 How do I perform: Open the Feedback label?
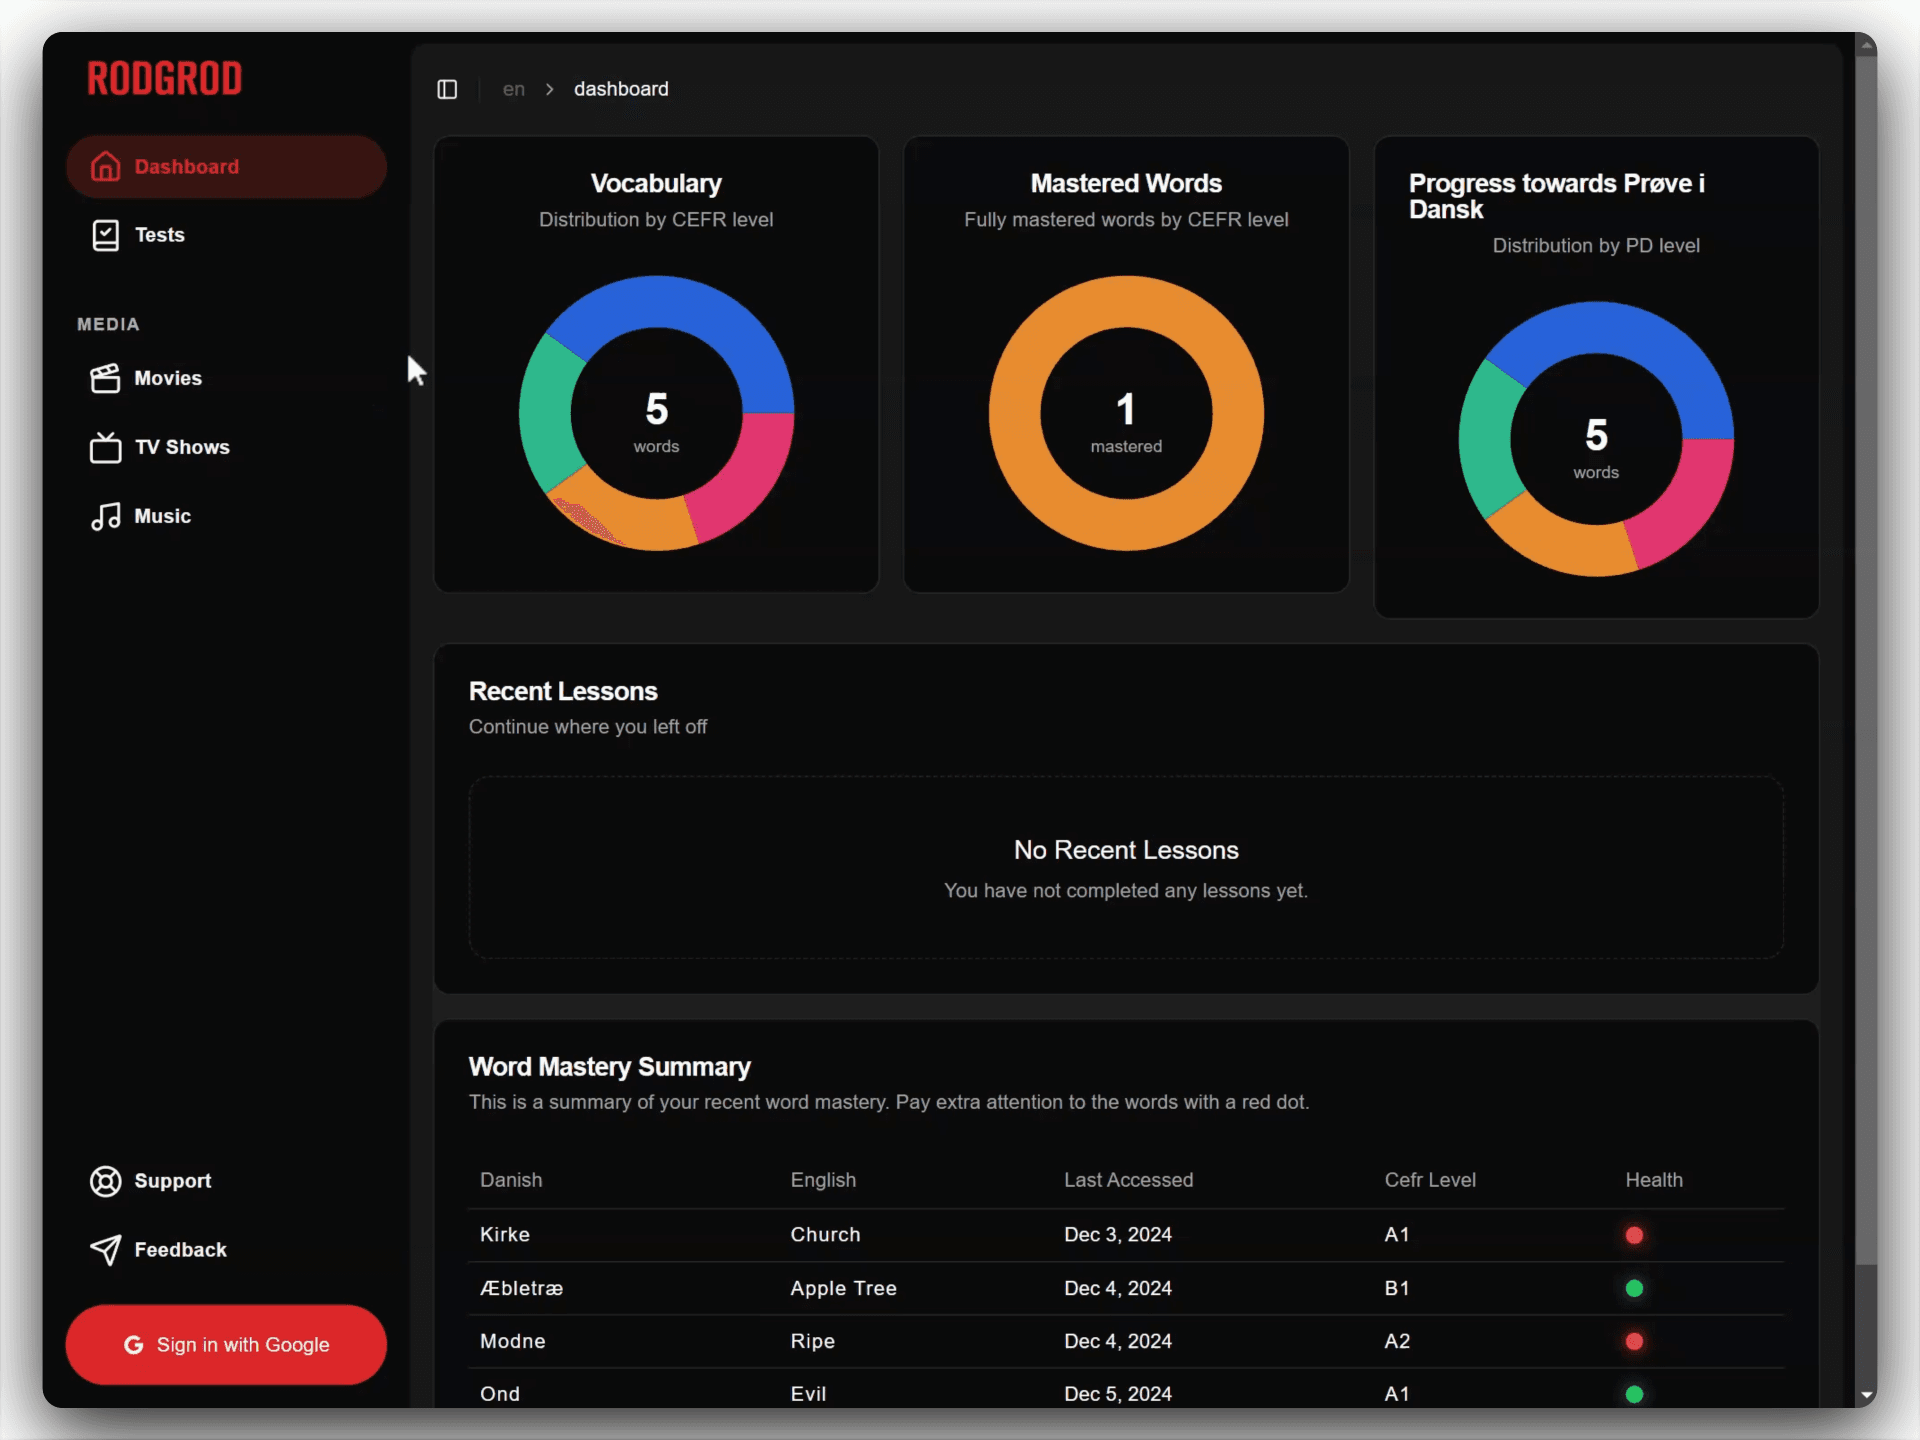[x=181, y=1250]
